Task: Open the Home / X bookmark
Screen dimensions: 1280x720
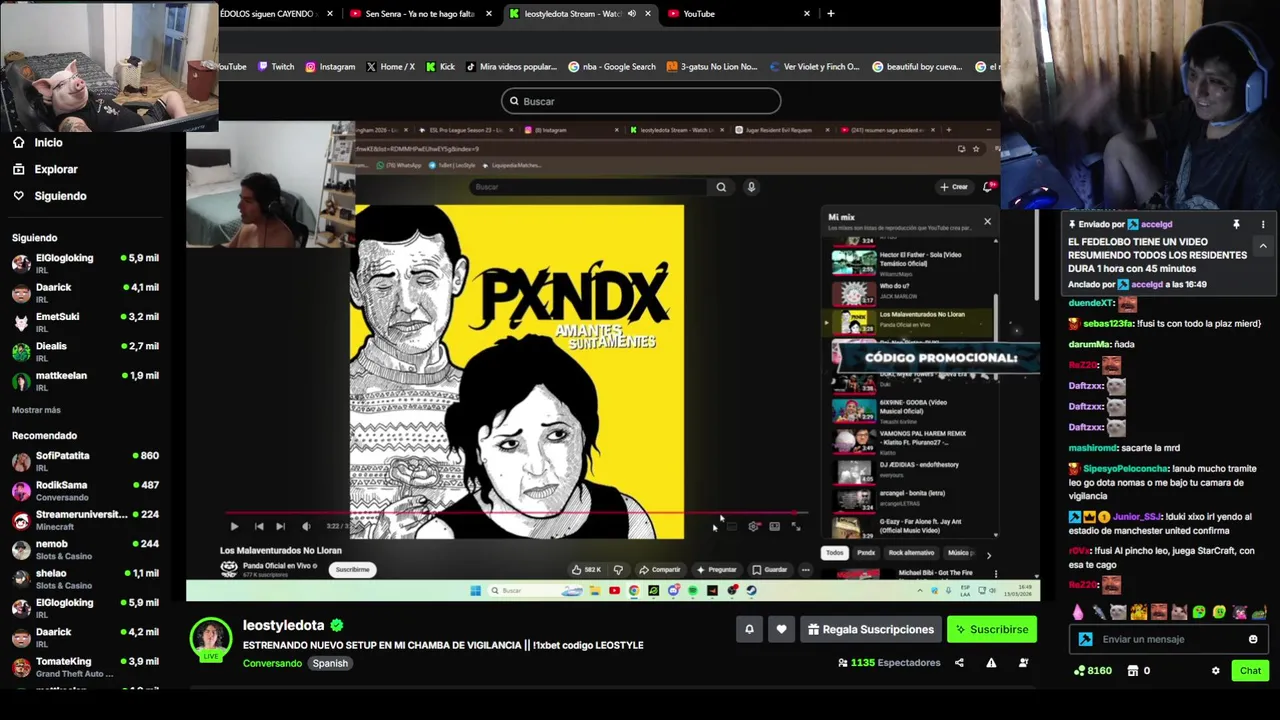Action: coord(390,67)
